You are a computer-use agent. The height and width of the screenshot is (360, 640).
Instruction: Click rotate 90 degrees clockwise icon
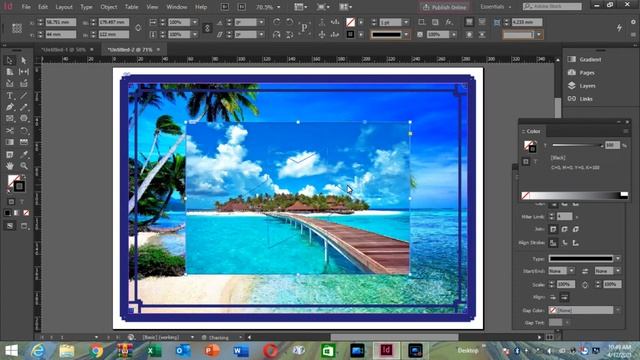click(276, 22)
